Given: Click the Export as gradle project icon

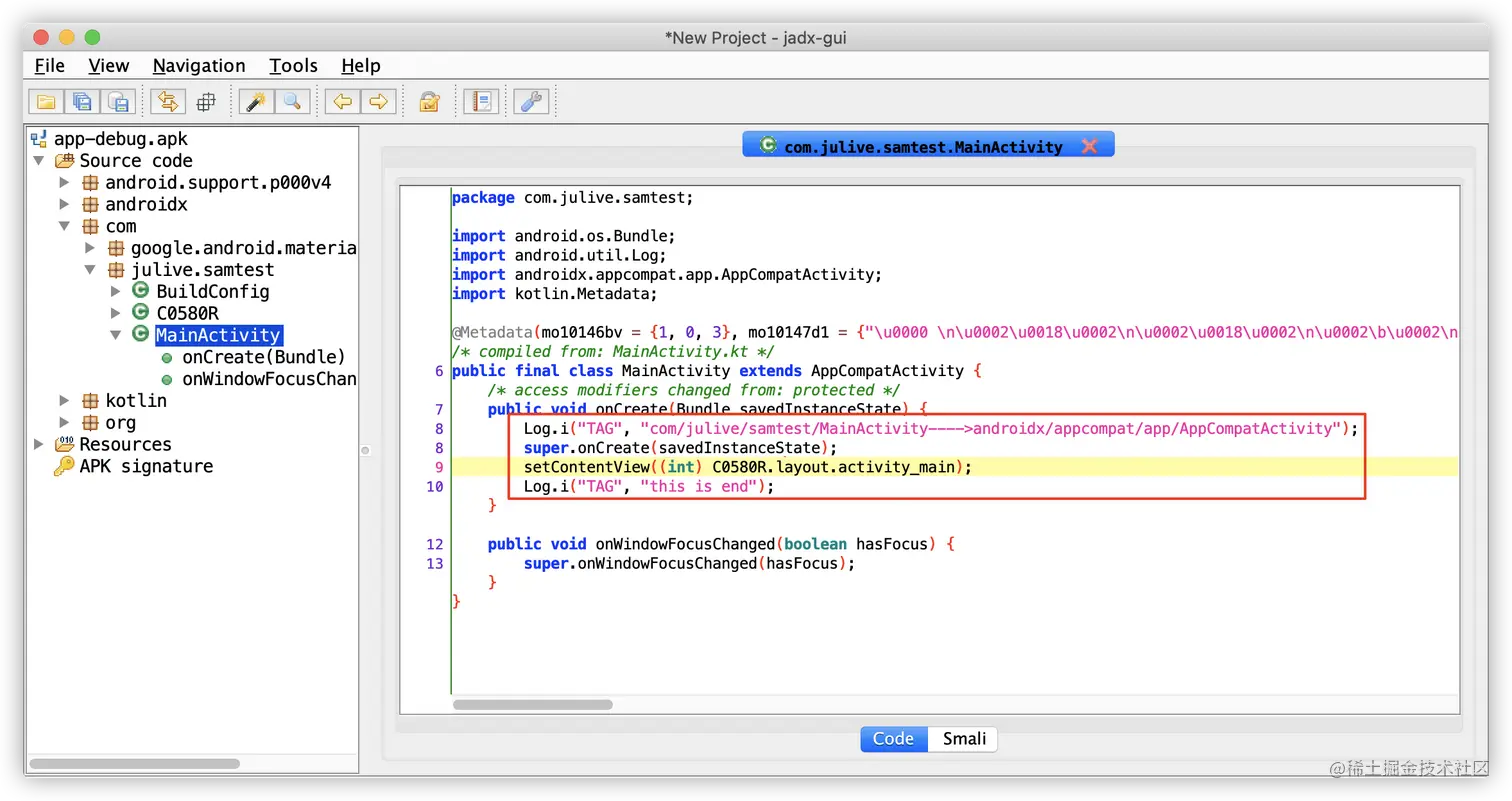Looking at the screenshot, I should pyautogui.click(x=119, y=101).
